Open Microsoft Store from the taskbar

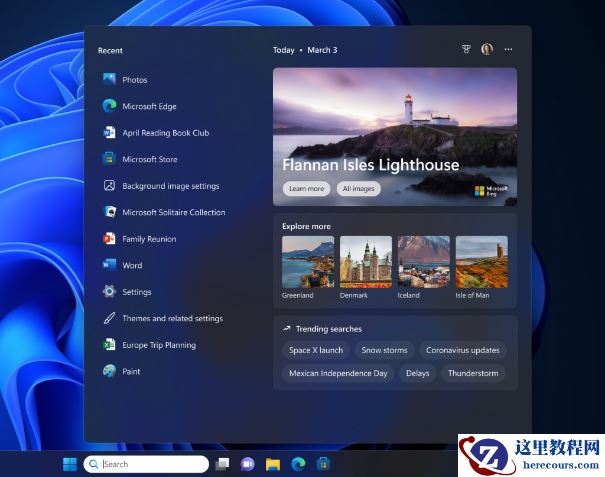coord(323,464)
